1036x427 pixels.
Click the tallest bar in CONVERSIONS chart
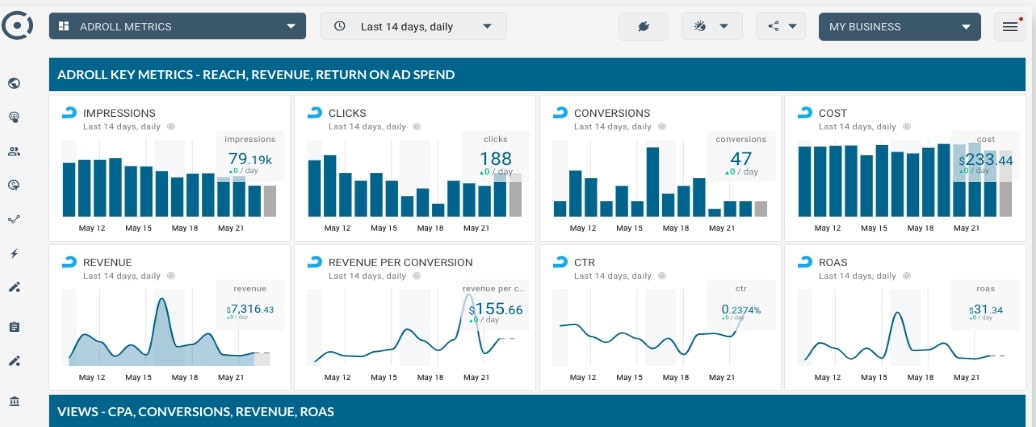click(653, 182)
